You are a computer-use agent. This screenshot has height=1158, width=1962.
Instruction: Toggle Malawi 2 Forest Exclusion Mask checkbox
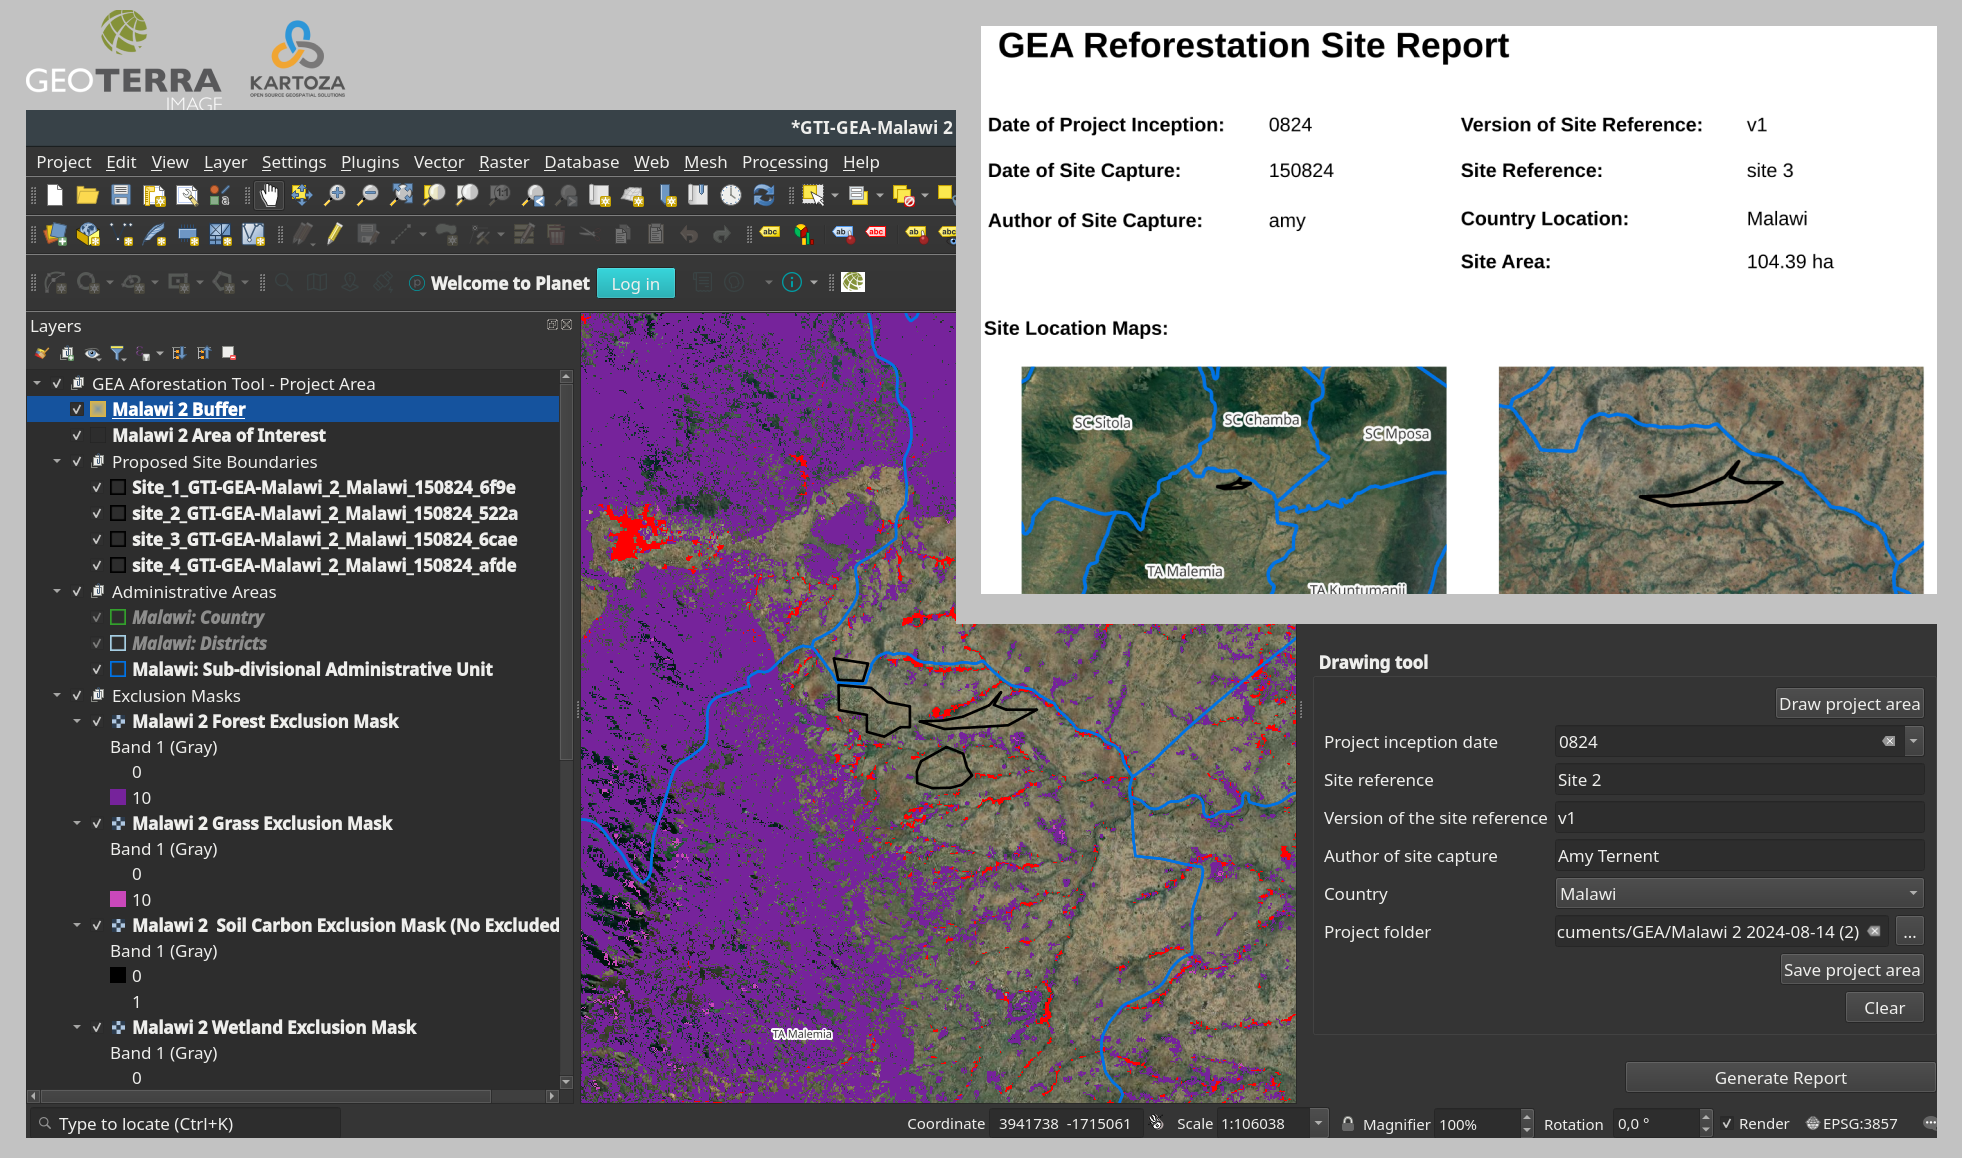coord(97,721)
